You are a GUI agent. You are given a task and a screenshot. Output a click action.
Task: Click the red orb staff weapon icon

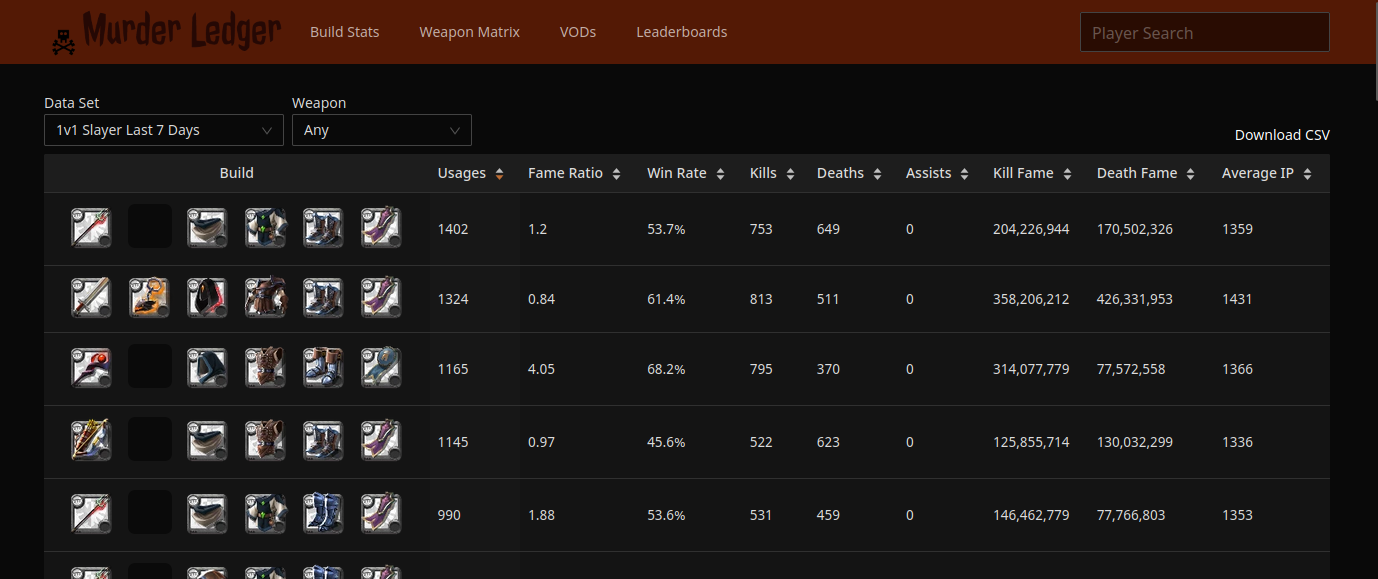91,368
